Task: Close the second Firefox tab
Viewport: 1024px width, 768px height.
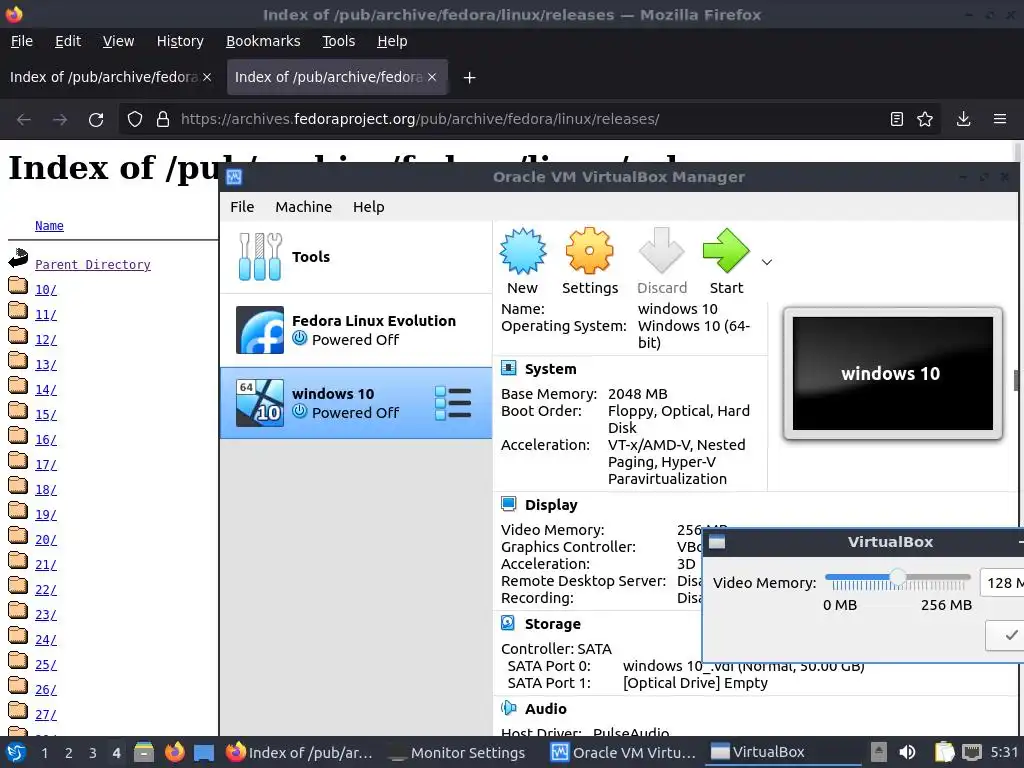Action: [432, 77]
